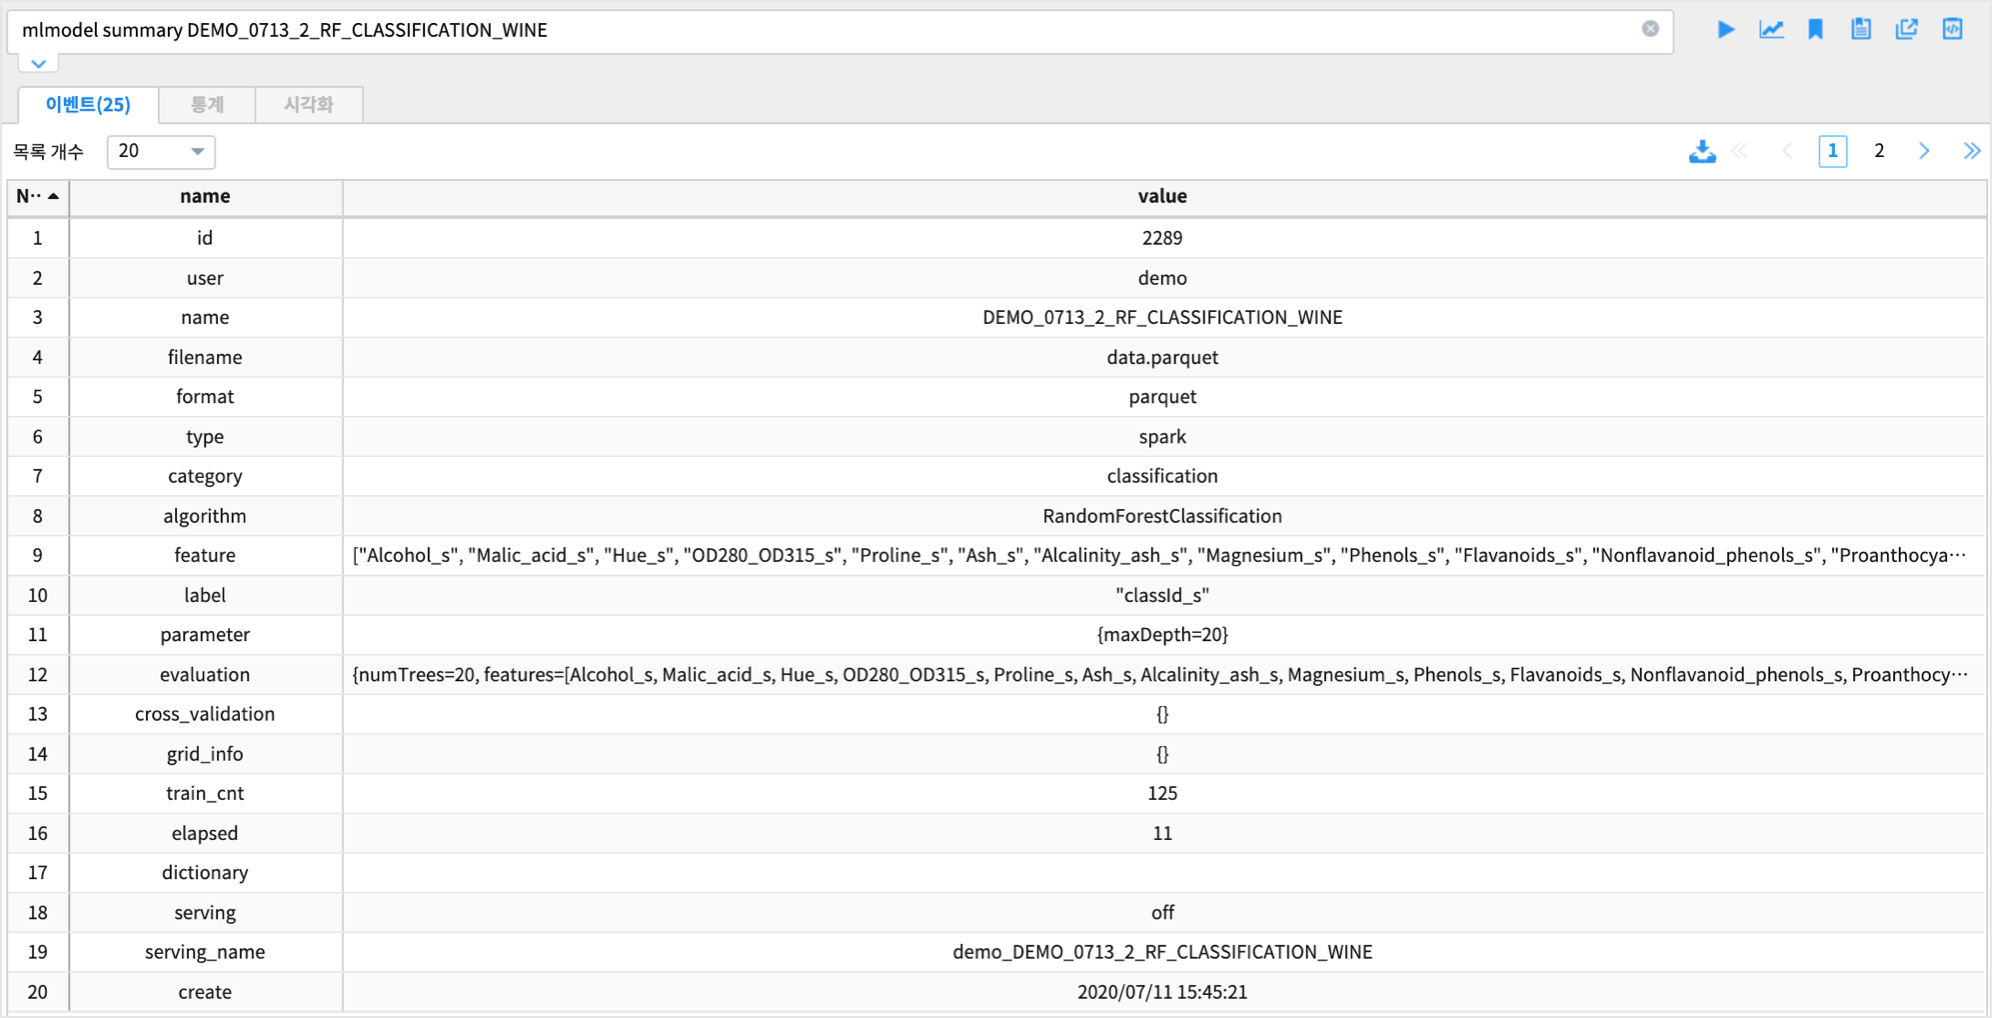Expand the query editor chevron below input
The image size is (1992, 1018).
38,63
